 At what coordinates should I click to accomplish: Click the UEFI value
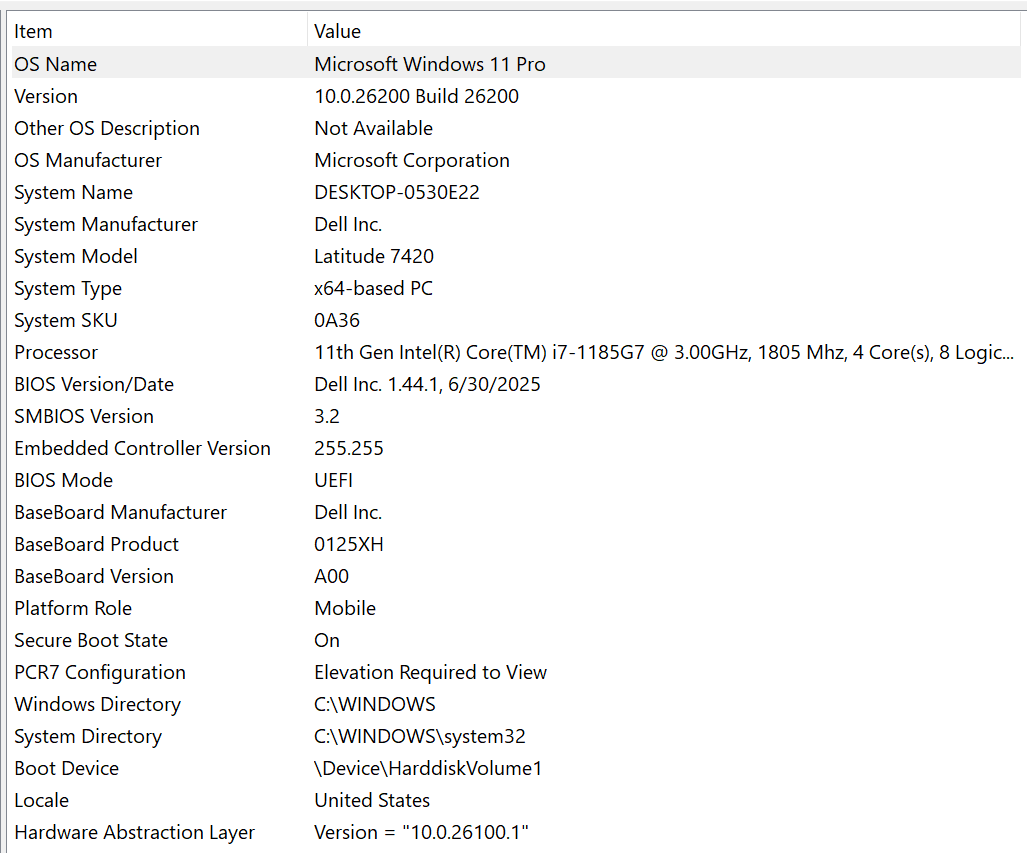point(333,481)
